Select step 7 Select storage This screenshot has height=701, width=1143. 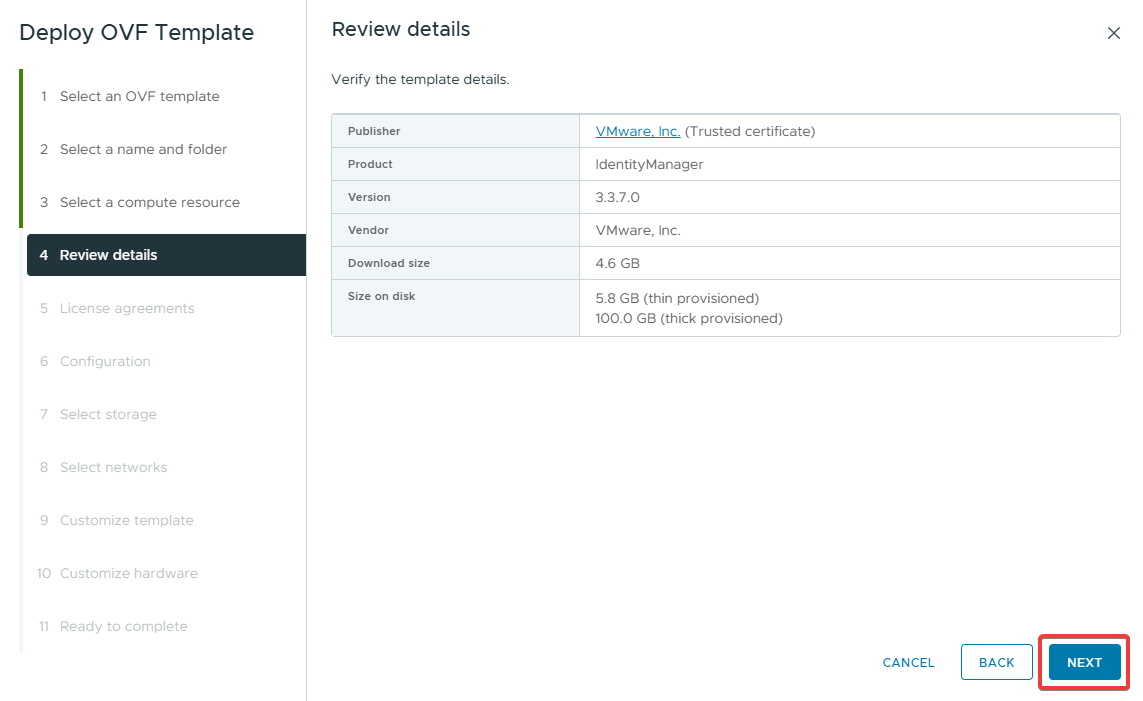click(108, 414)
